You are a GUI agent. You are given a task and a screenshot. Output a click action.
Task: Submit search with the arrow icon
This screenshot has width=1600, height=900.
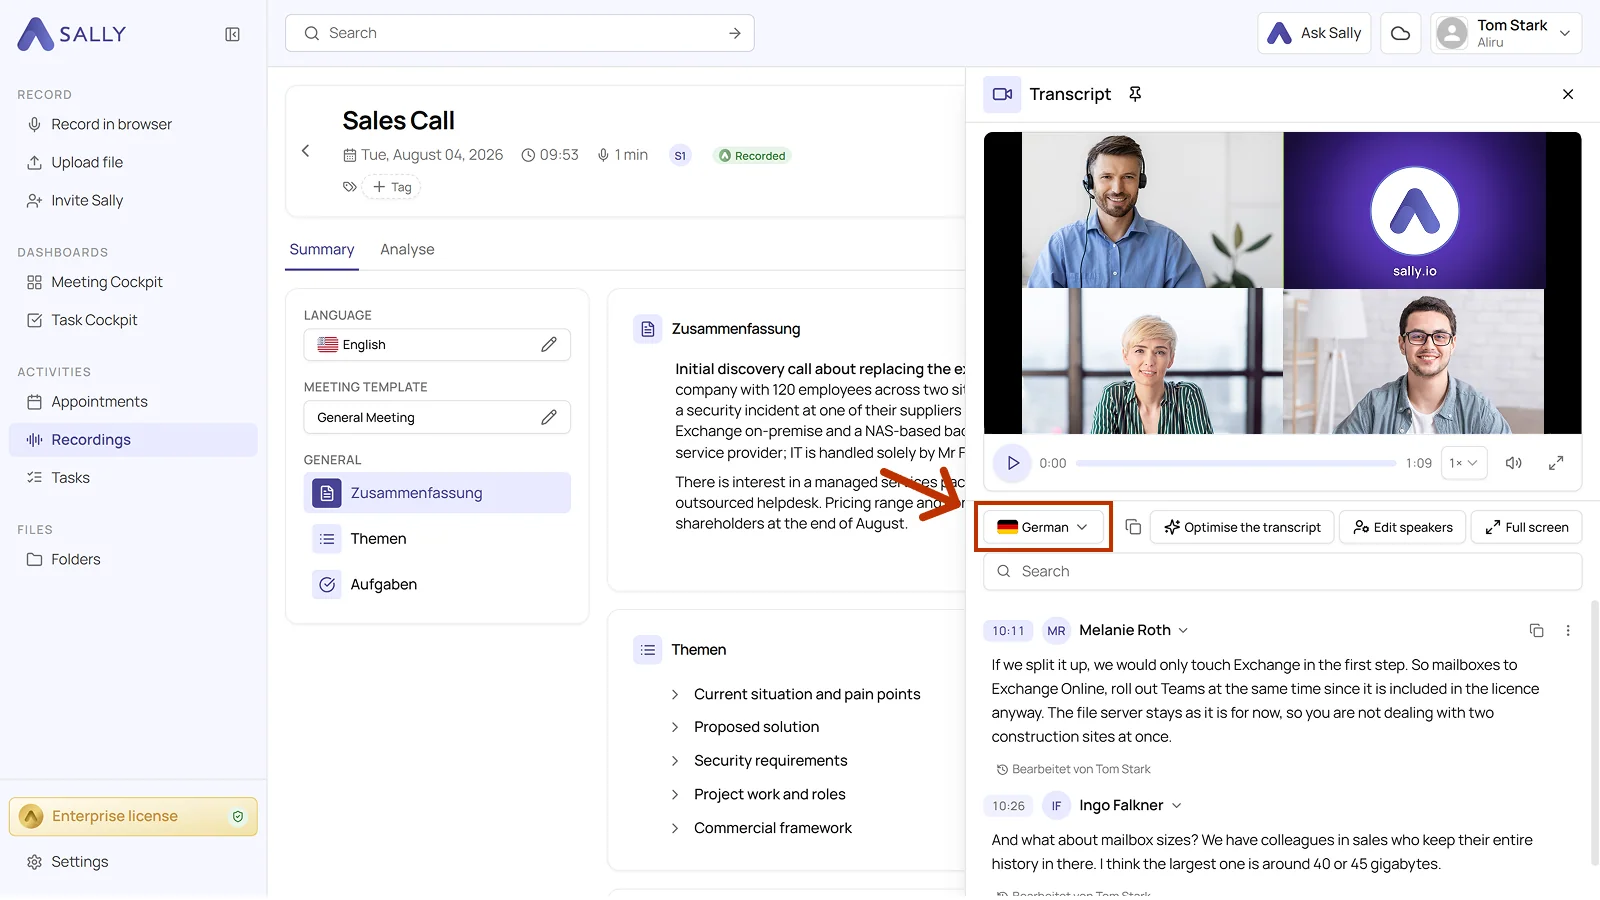tap(735, 33)
